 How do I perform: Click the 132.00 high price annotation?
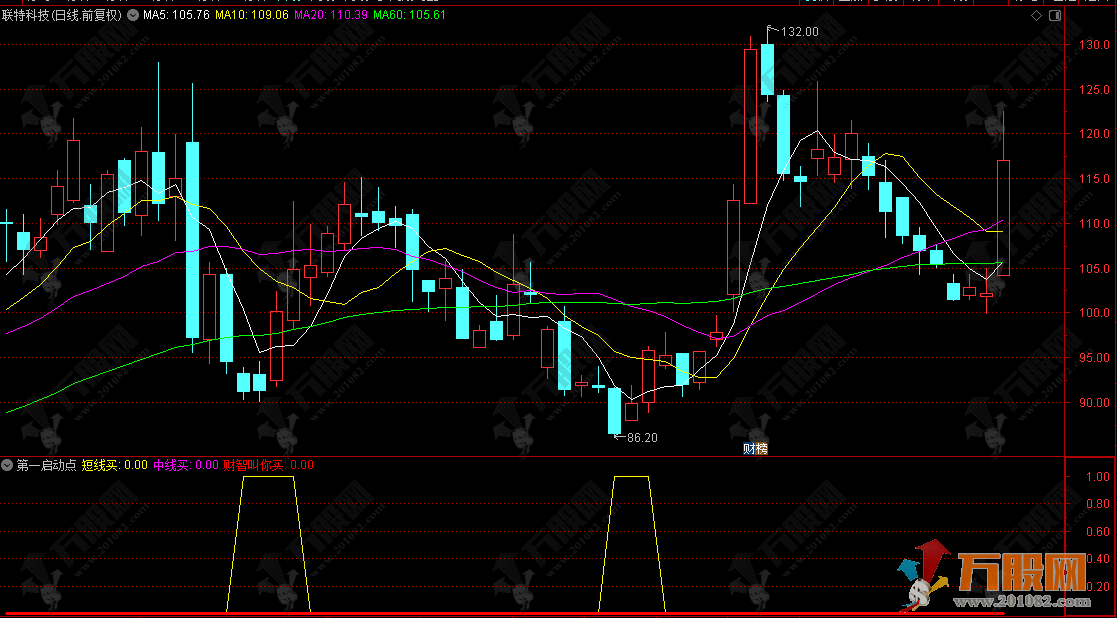[x=800, y=32]
